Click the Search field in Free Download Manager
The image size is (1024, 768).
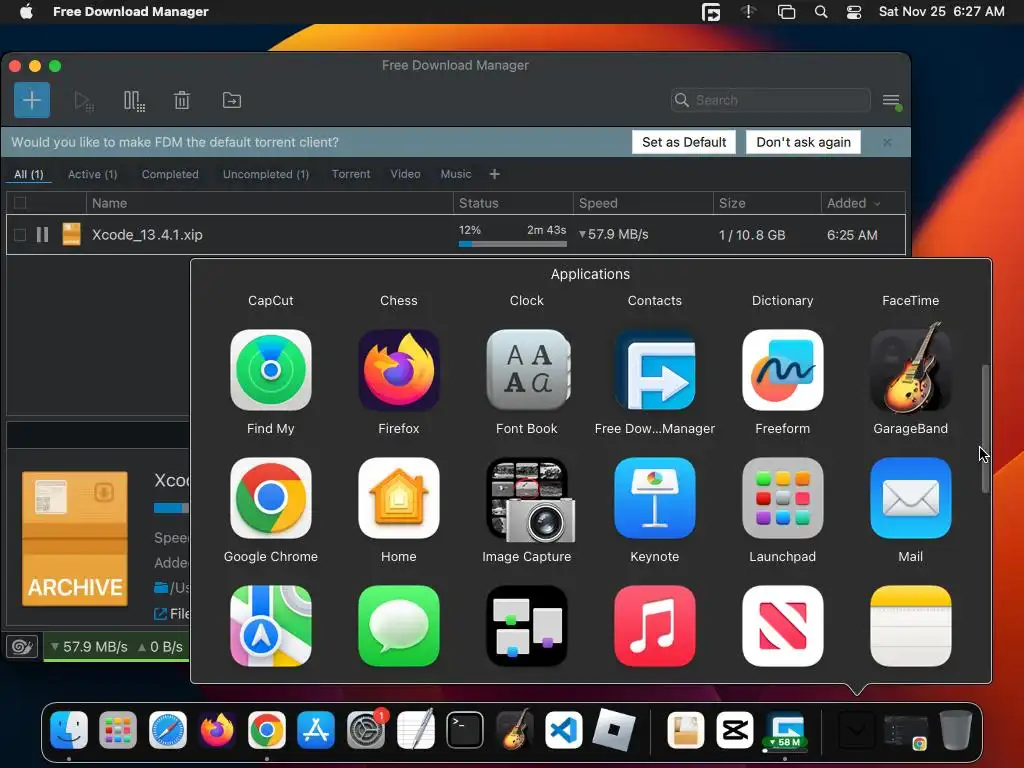771,100
